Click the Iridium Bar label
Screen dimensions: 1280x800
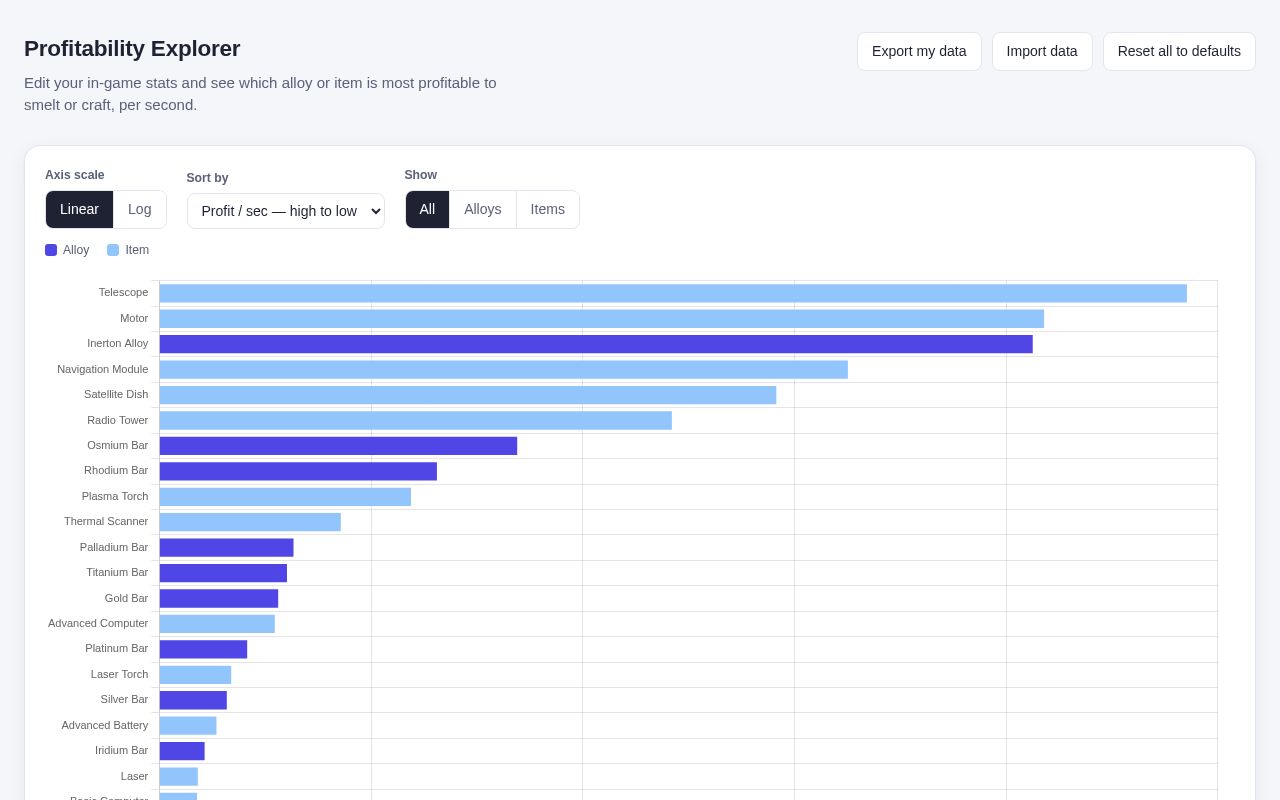coord(121,750)
